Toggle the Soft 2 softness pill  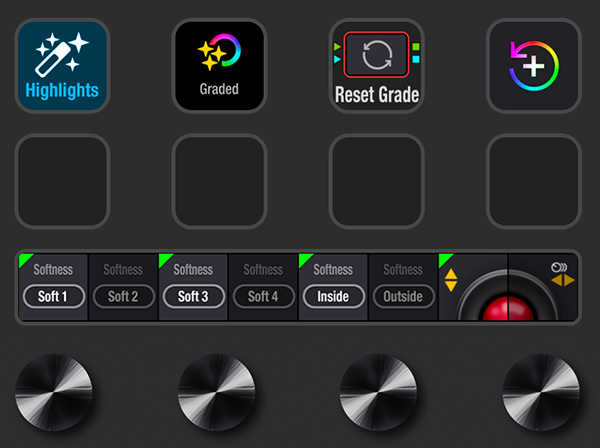pos(124,296)
